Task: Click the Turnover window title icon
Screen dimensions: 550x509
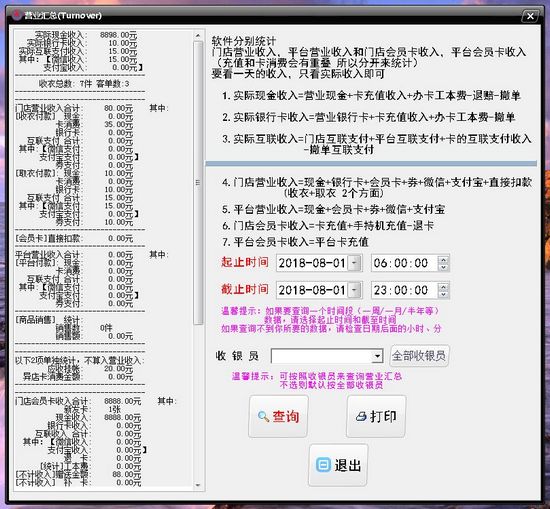Action: point(16,15)
